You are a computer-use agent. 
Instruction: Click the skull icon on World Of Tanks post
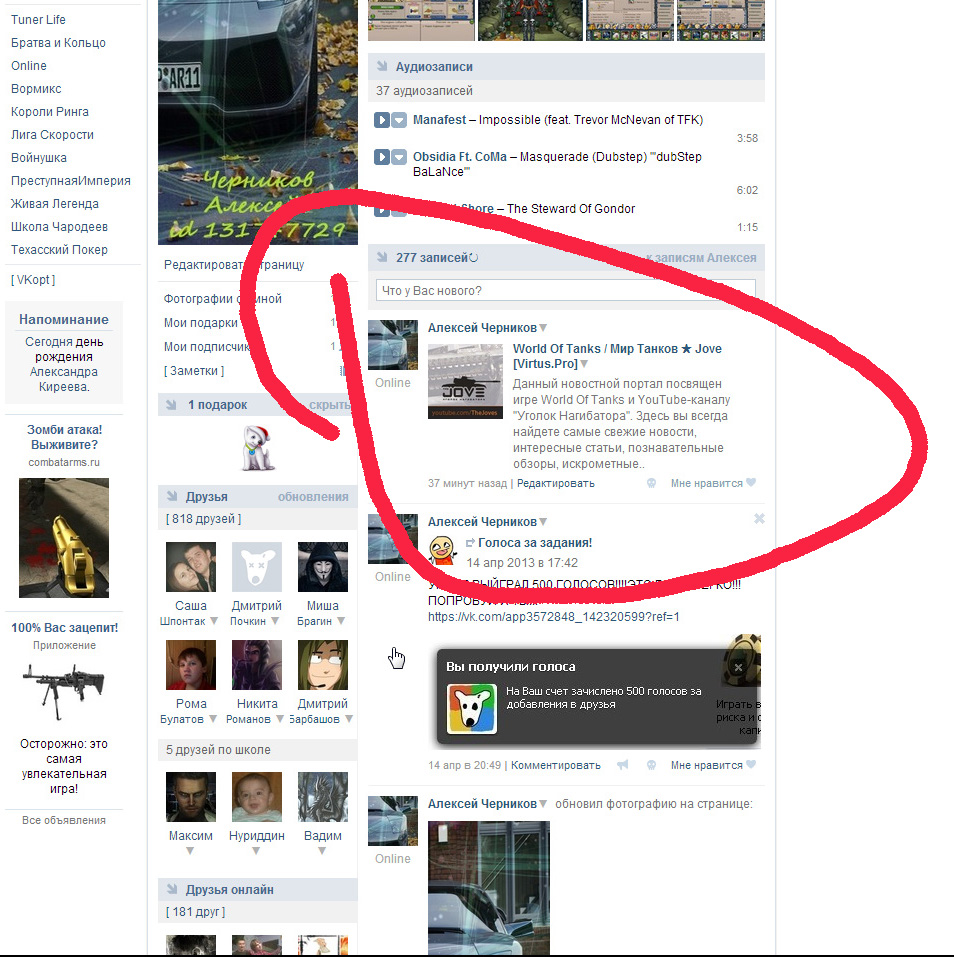pyautogui.click(x=651, y=483)
